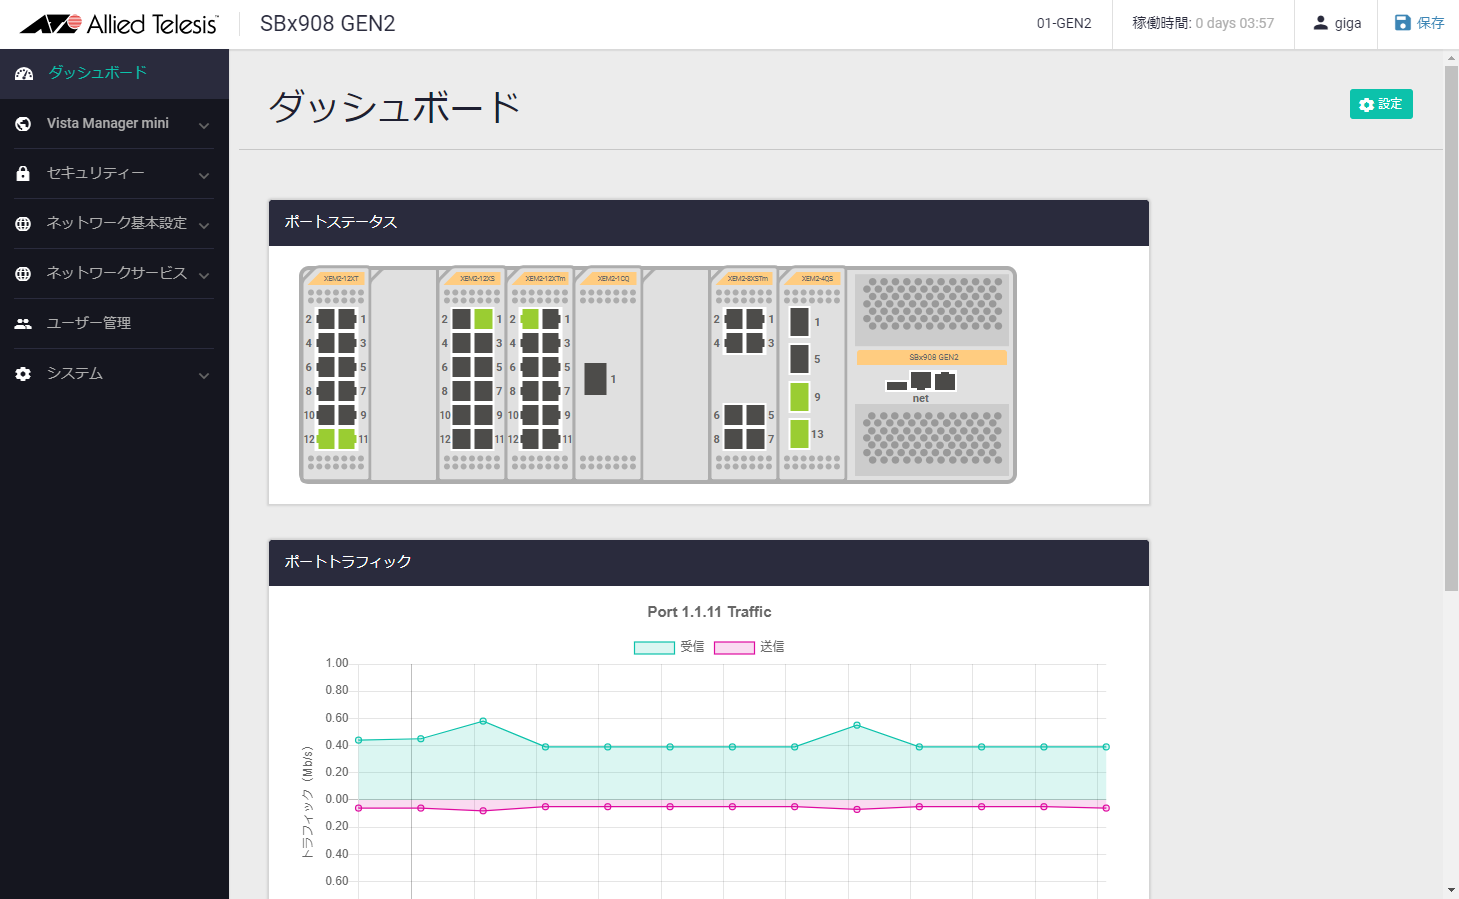Click the セキュリティー lock icon
1459x899 pixels.
23,173
